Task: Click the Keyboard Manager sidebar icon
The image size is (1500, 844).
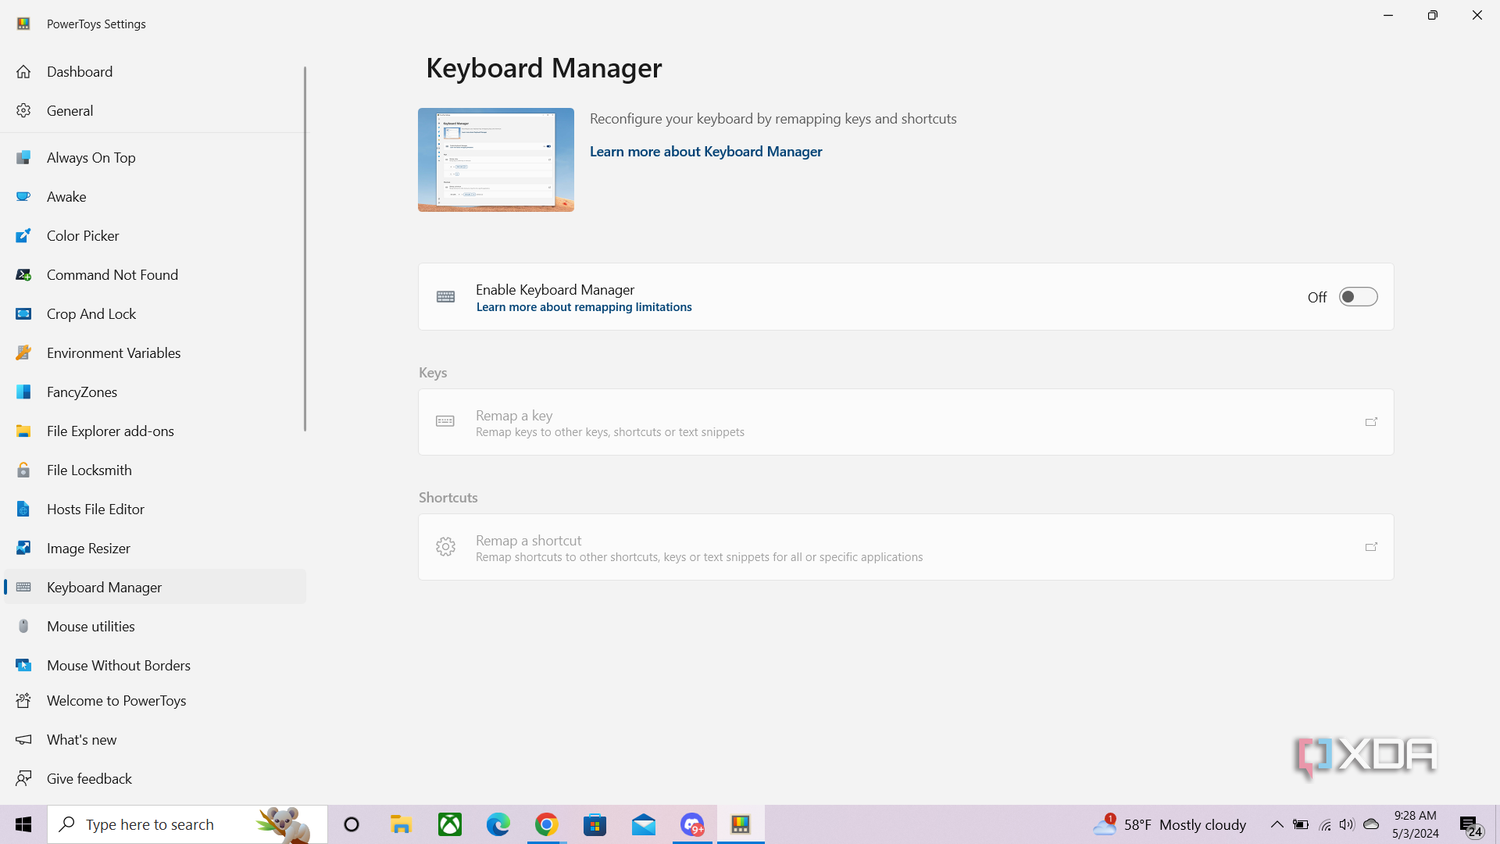Action: (24, 587)
